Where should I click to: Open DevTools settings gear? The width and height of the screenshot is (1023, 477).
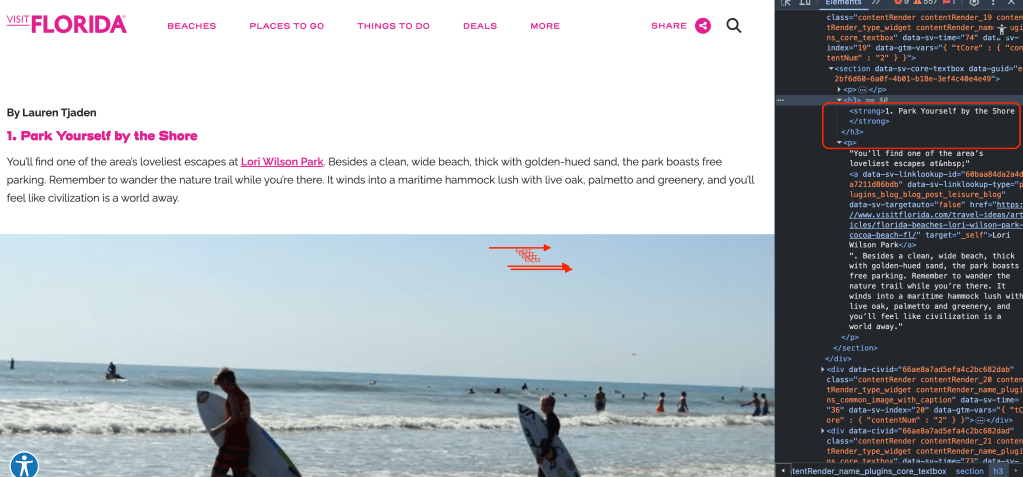(x=974, y=3)
